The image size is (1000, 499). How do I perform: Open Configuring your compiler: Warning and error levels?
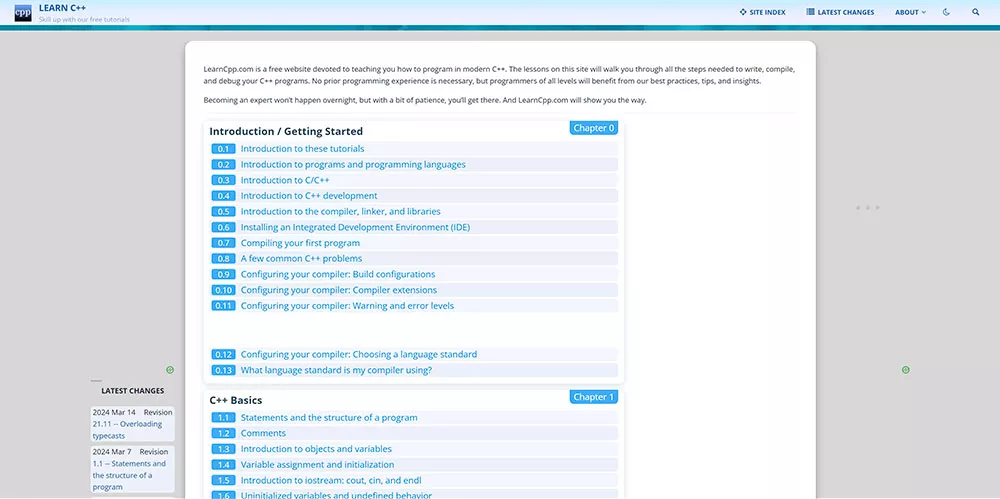(x=347, y=306)
